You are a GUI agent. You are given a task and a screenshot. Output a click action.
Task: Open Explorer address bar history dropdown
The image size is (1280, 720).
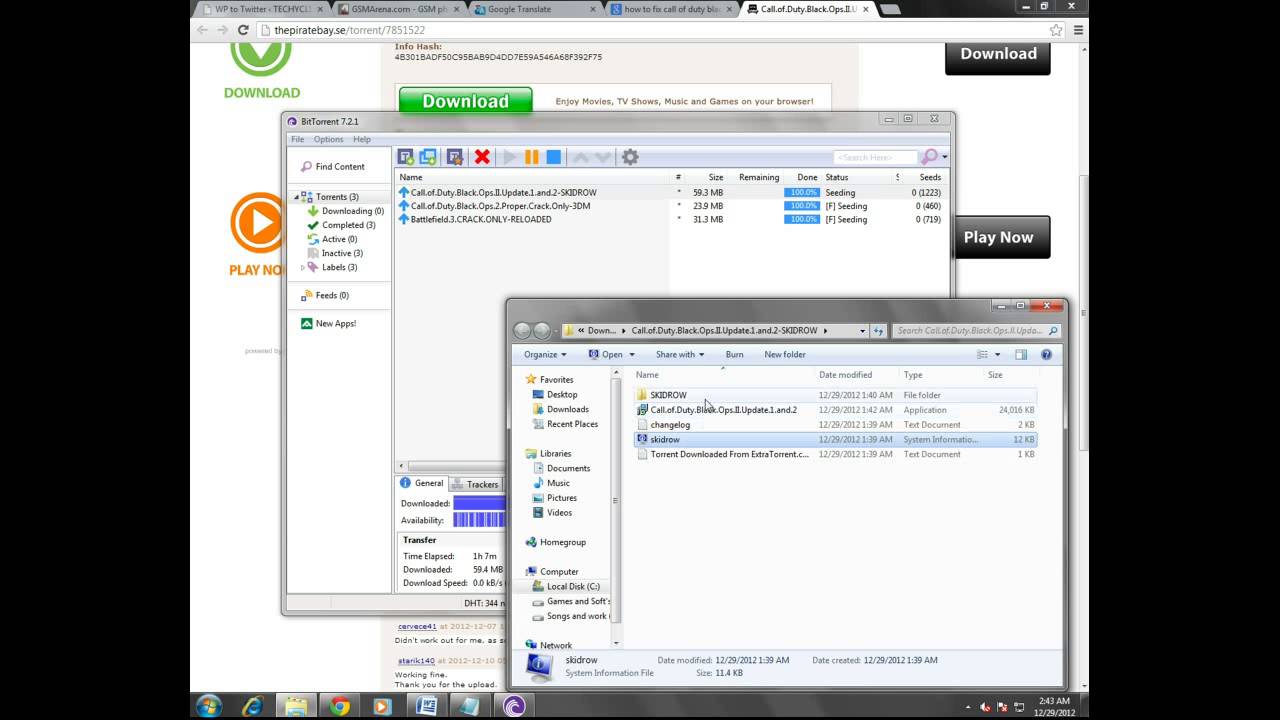coord(862,331)
